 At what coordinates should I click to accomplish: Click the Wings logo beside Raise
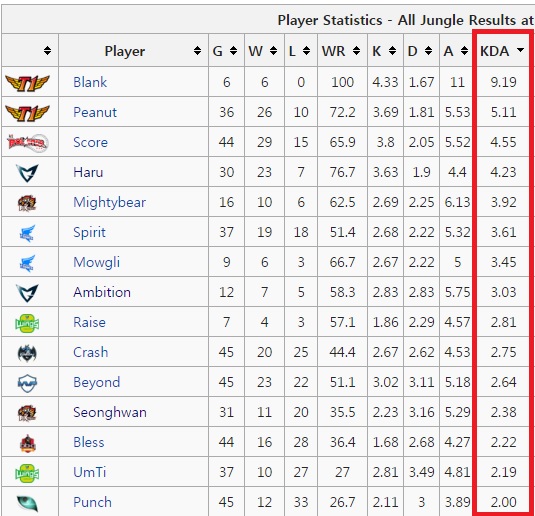[27, 323]
